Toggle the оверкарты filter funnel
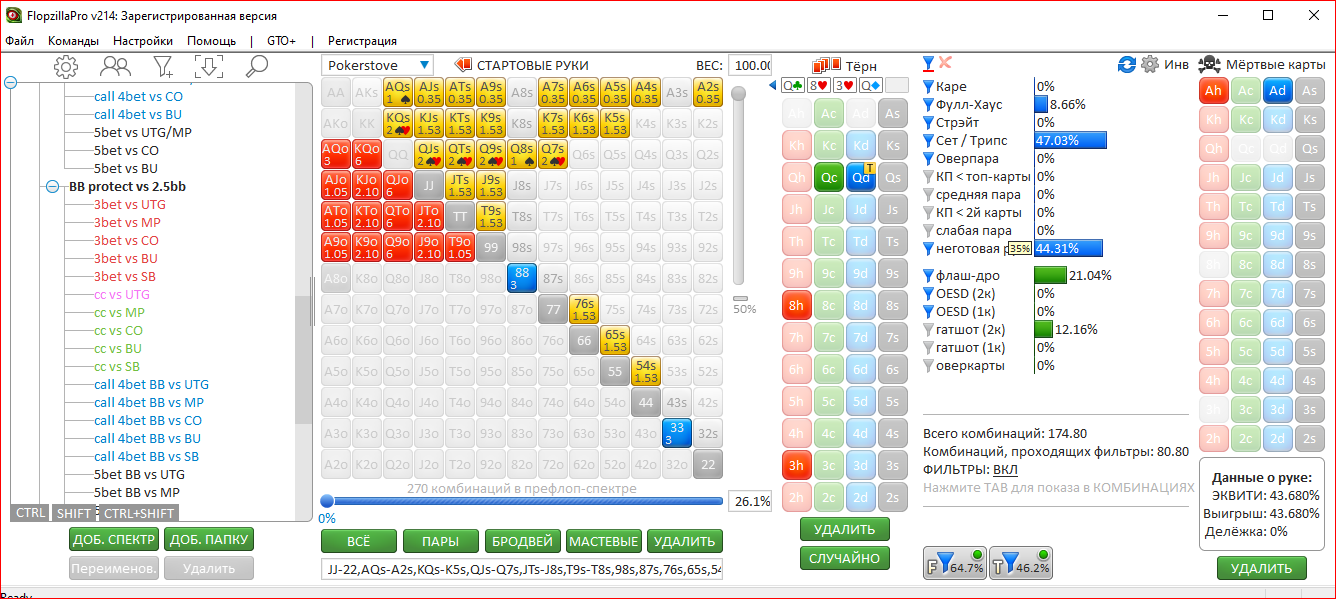 click(x=928, y=366)
